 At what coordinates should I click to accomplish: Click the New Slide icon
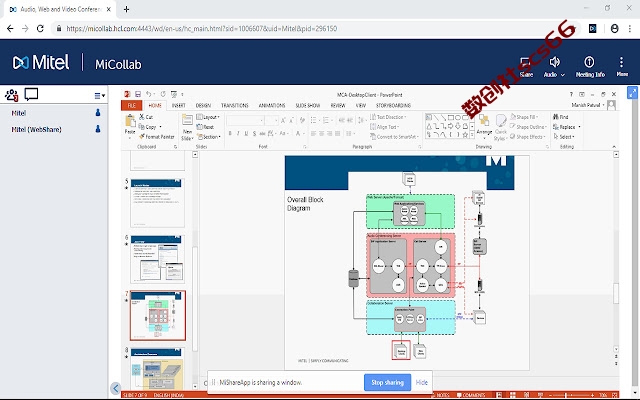coord(187,120)
